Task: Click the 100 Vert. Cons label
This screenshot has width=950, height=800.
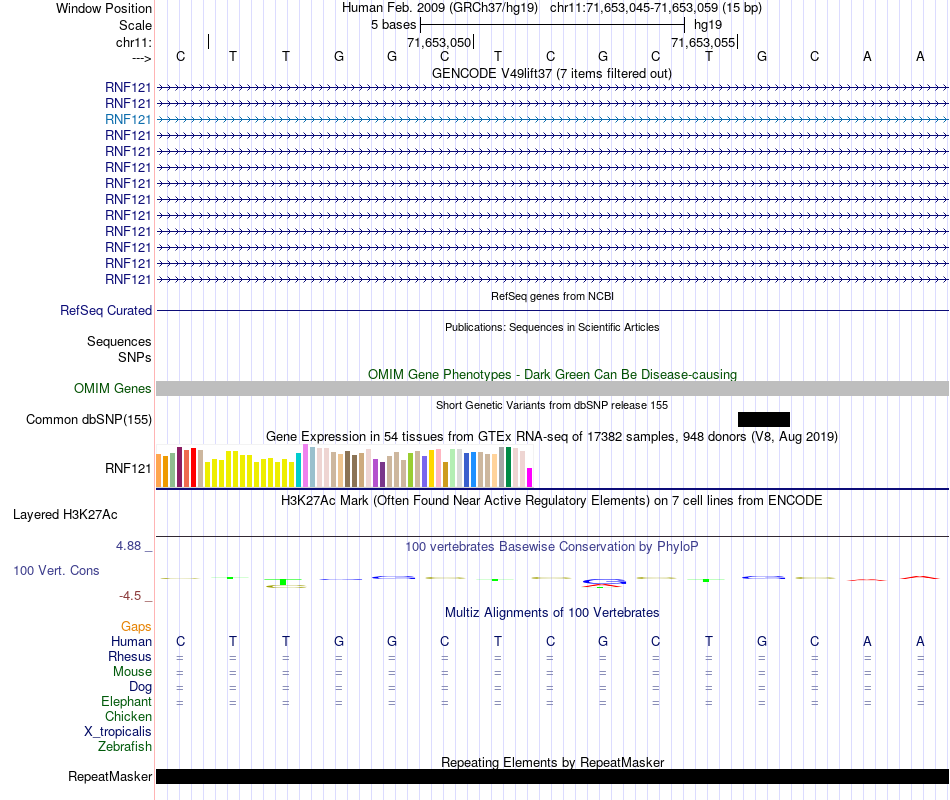Action: 56,570
